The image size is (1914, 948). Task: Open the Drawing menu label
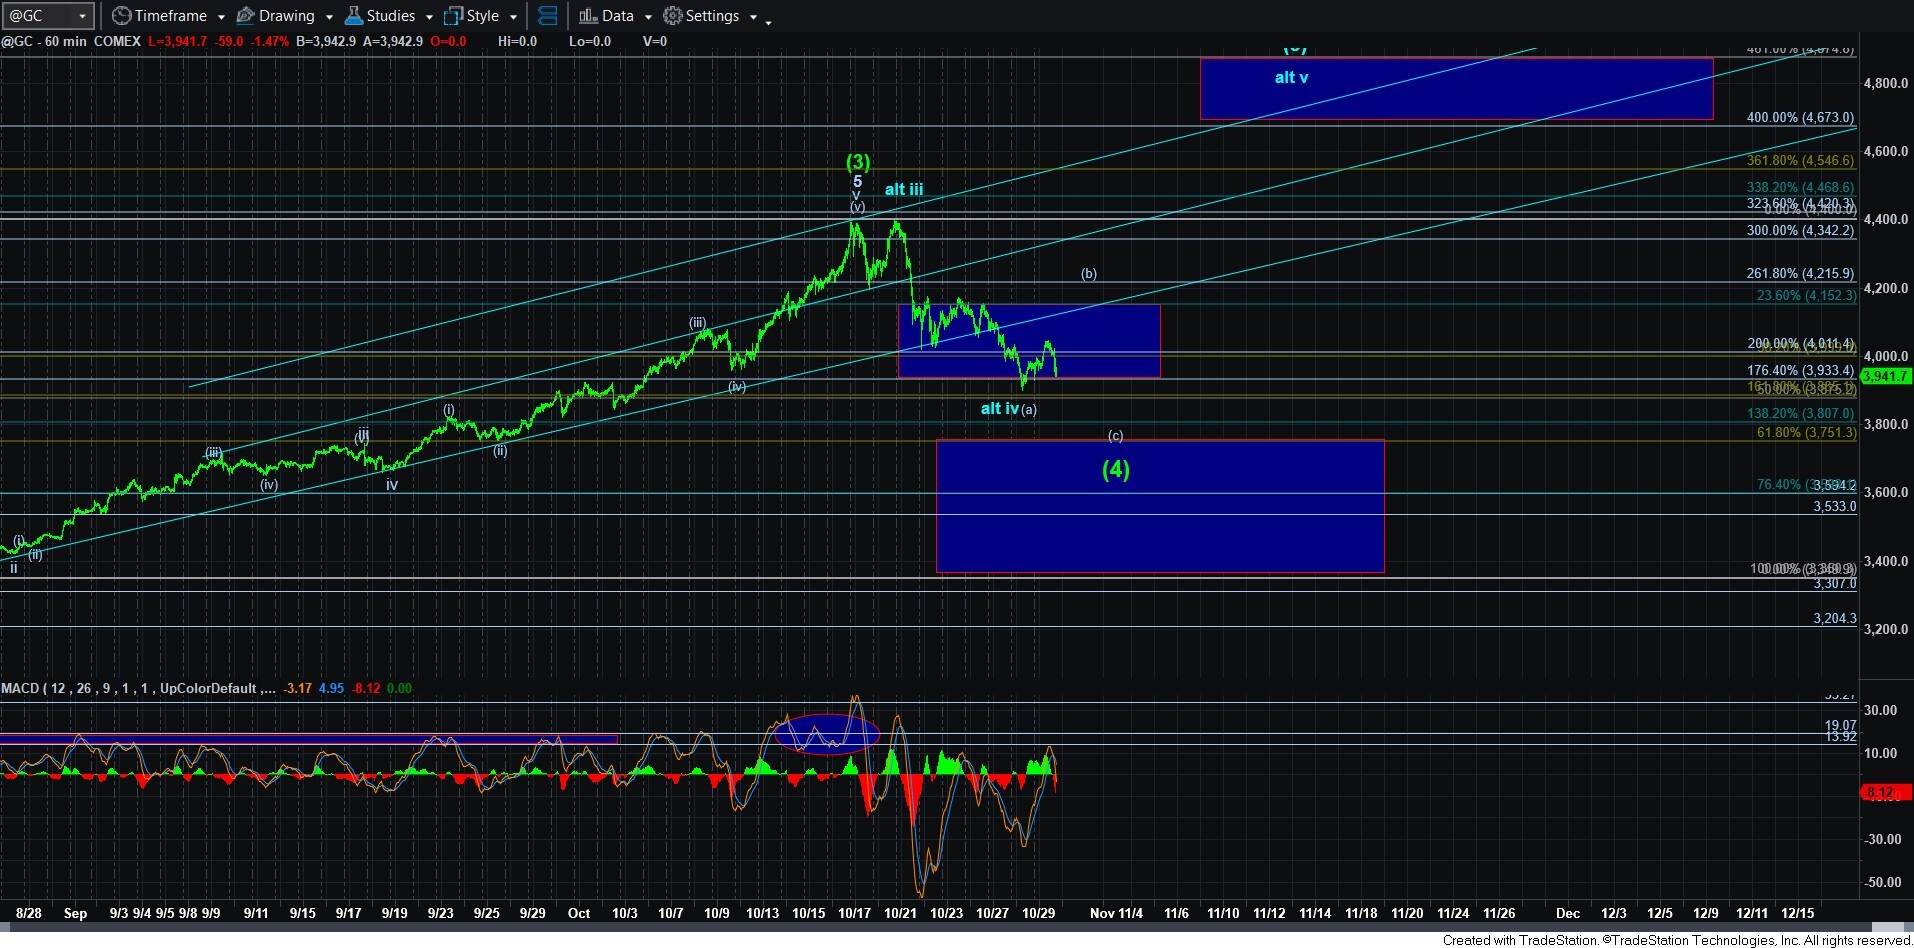pos(286,16)
